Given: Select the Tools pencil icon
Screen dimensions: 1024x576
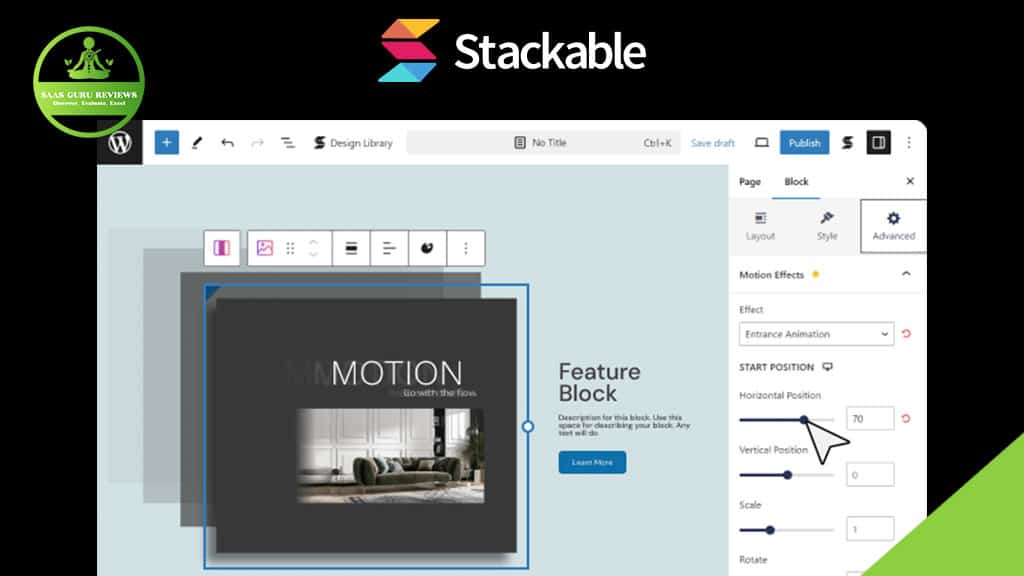Looking at the screenshot, I should (x=197, y=142).
